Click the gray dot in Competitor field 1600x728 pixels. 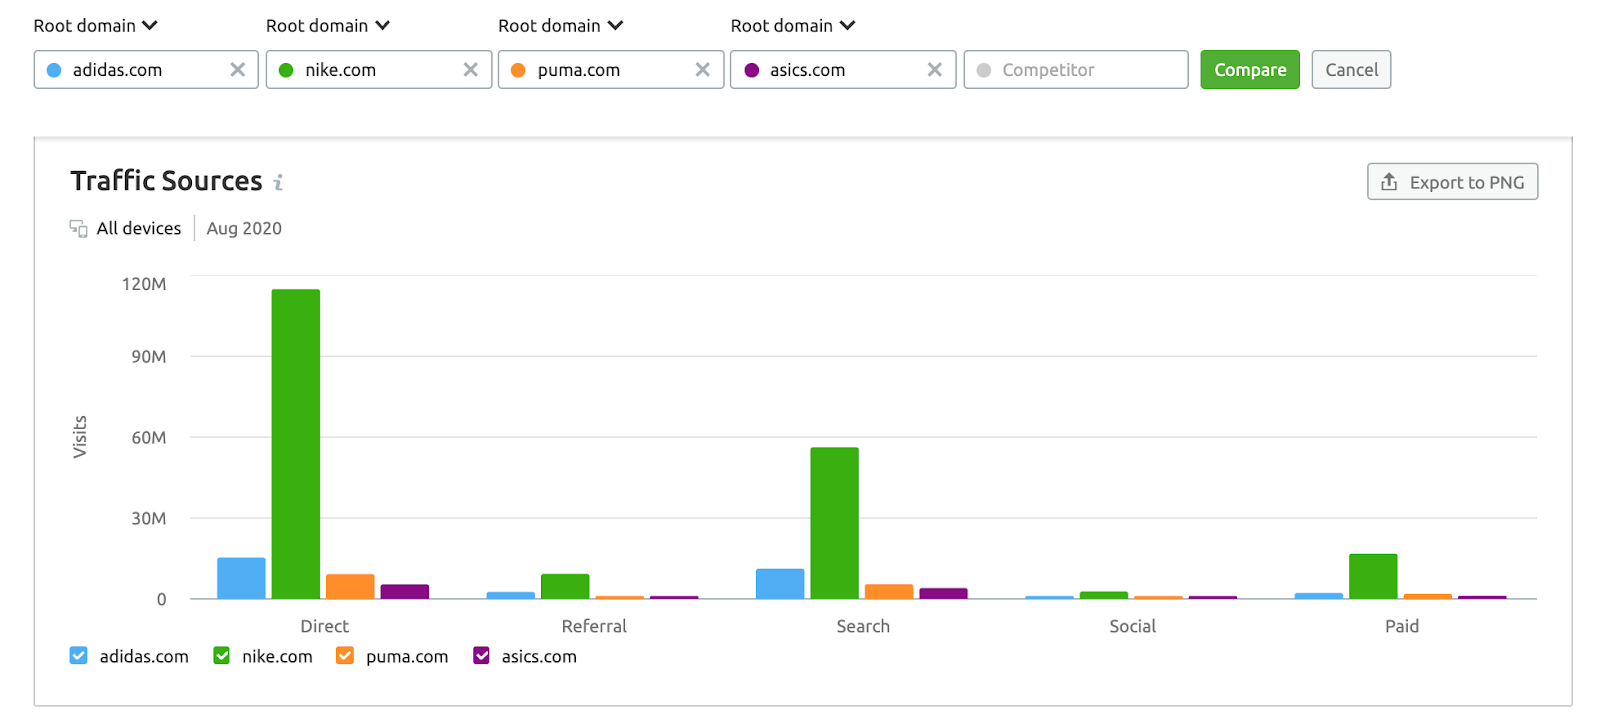pos(984,70)
